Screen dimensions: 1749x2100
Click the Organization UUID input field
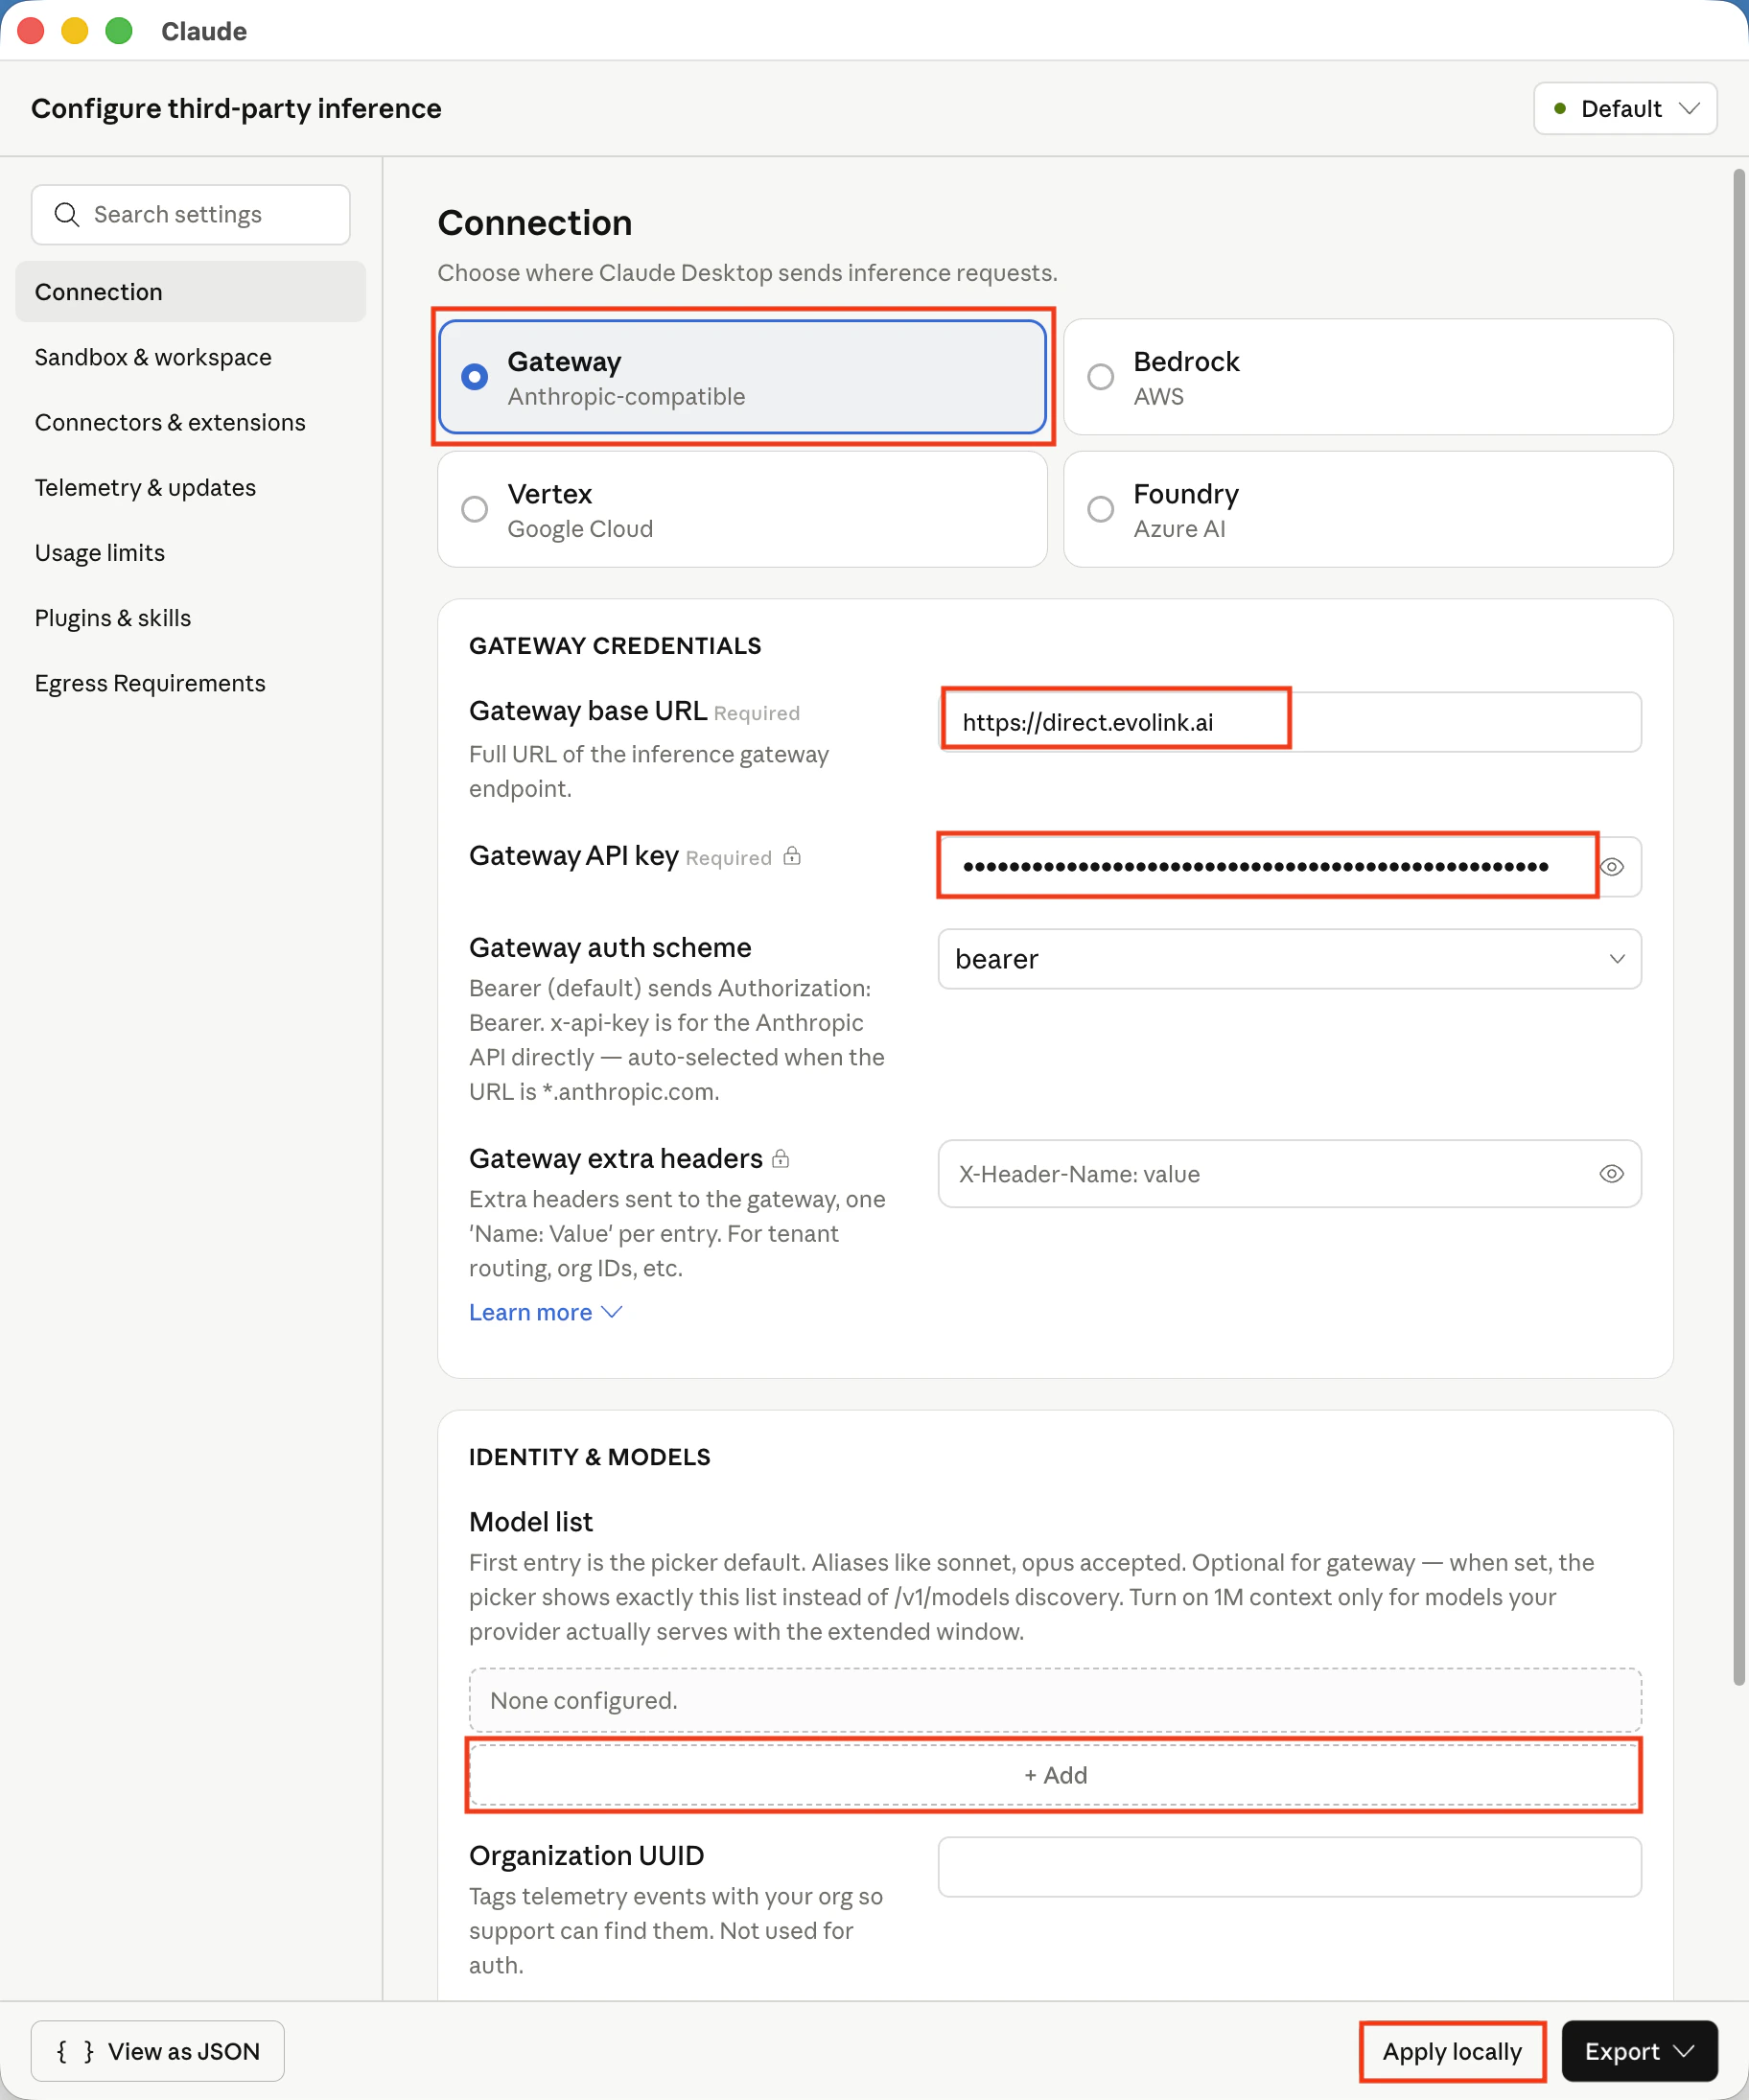pyautogui.click(x=1289, y=1867)
